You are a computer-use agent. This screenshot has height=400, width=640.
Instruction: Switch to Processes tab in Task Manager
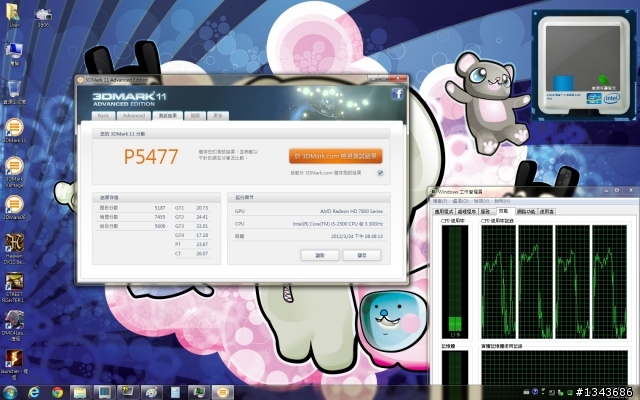tap(467, 211)
